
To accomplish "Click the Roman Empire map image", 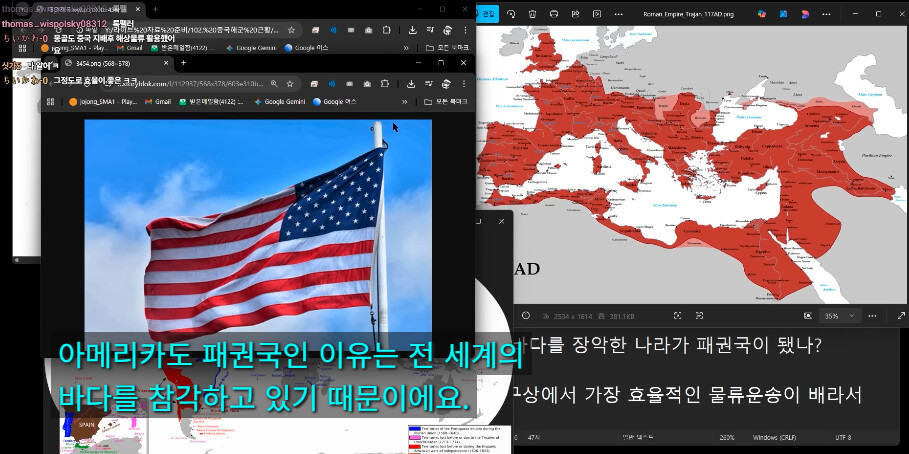I will click(x=693, y=164).
